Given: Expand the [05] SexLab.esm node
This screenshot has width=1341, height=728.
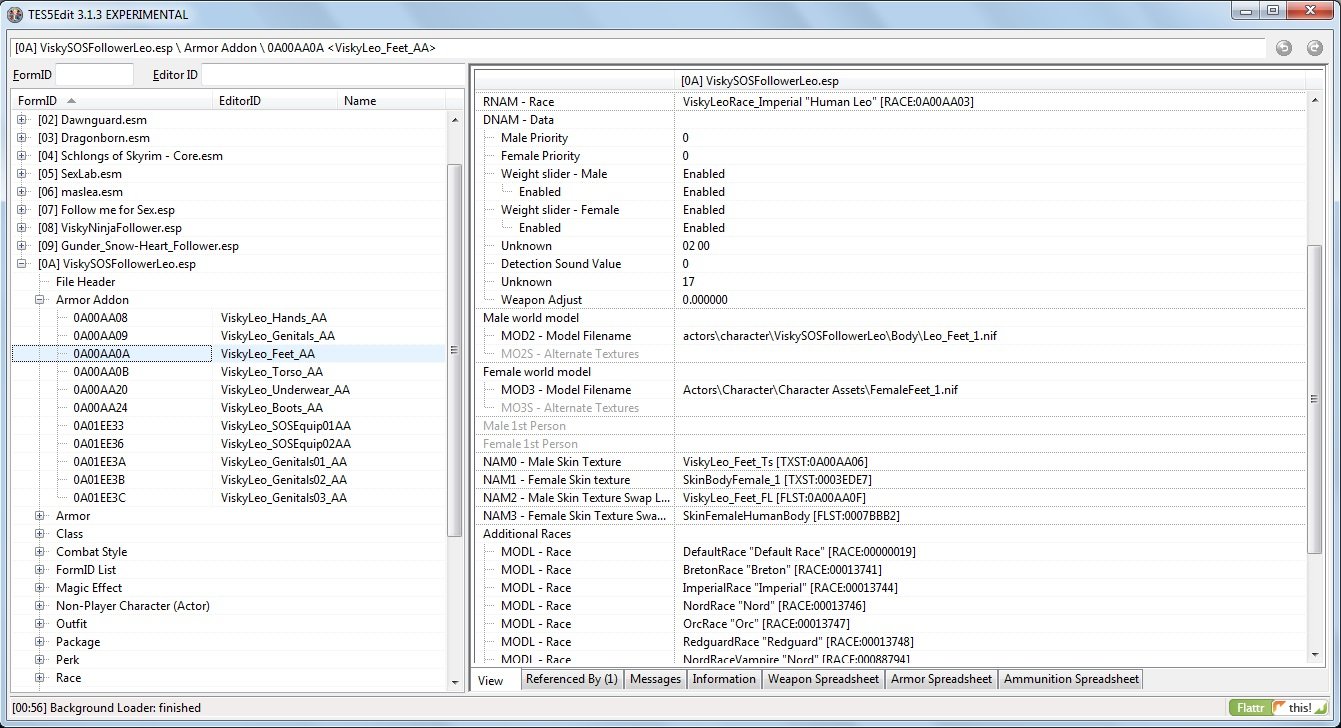Looking at the screenshot, I should (x=21, y=174).
